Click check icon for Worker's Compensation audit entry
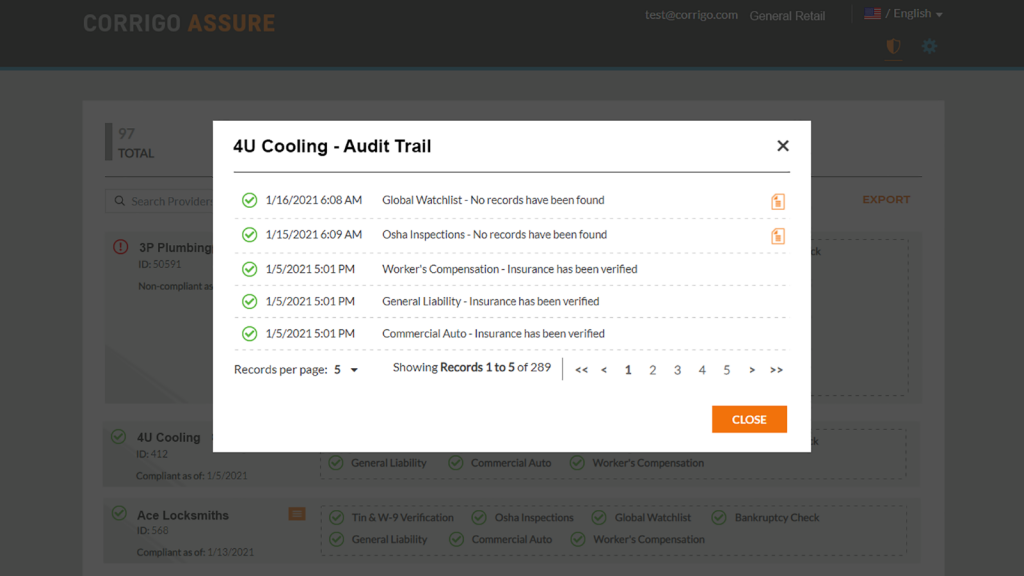 [249, 269]
